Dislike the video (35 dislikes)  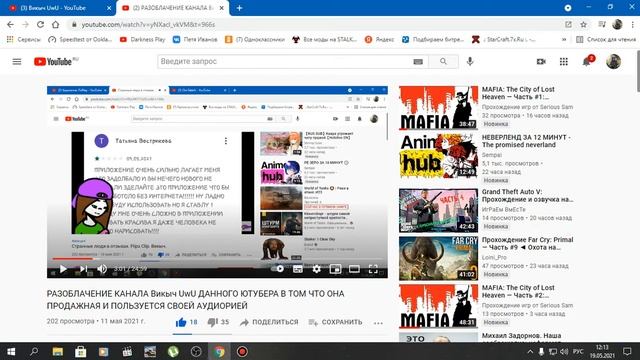(218, 322)
